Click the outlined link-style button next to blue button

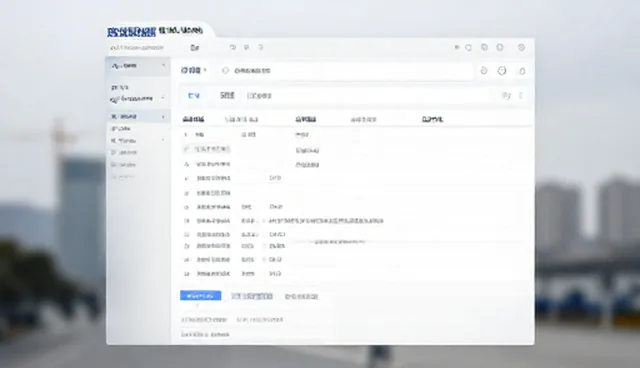click(252, 296)
